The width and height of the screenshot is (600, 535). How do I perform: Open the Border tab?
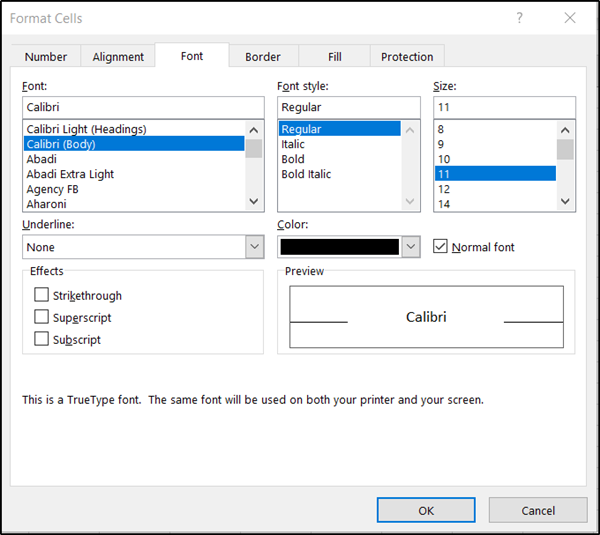pyautogui.click(x=263, y=57)
